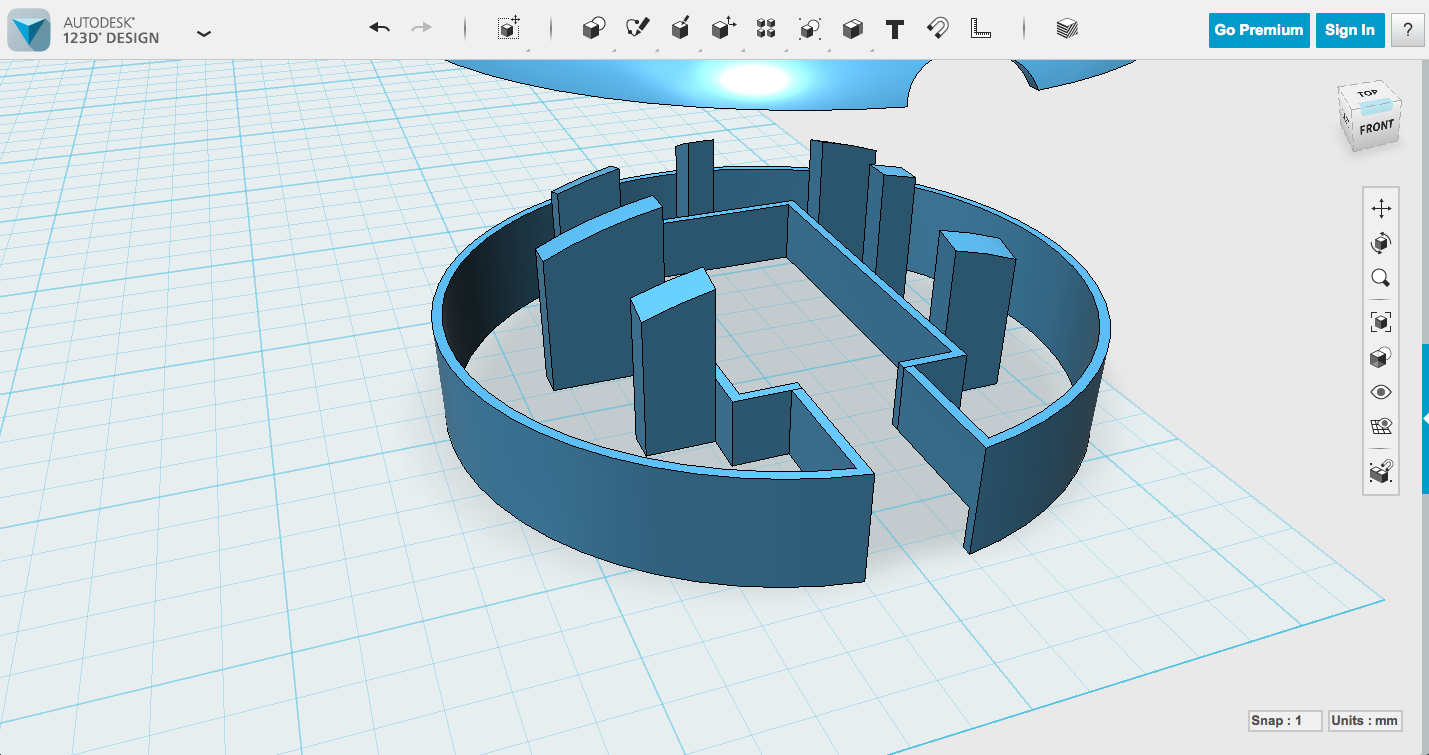Open the Construct tool

tap(681, 28)
